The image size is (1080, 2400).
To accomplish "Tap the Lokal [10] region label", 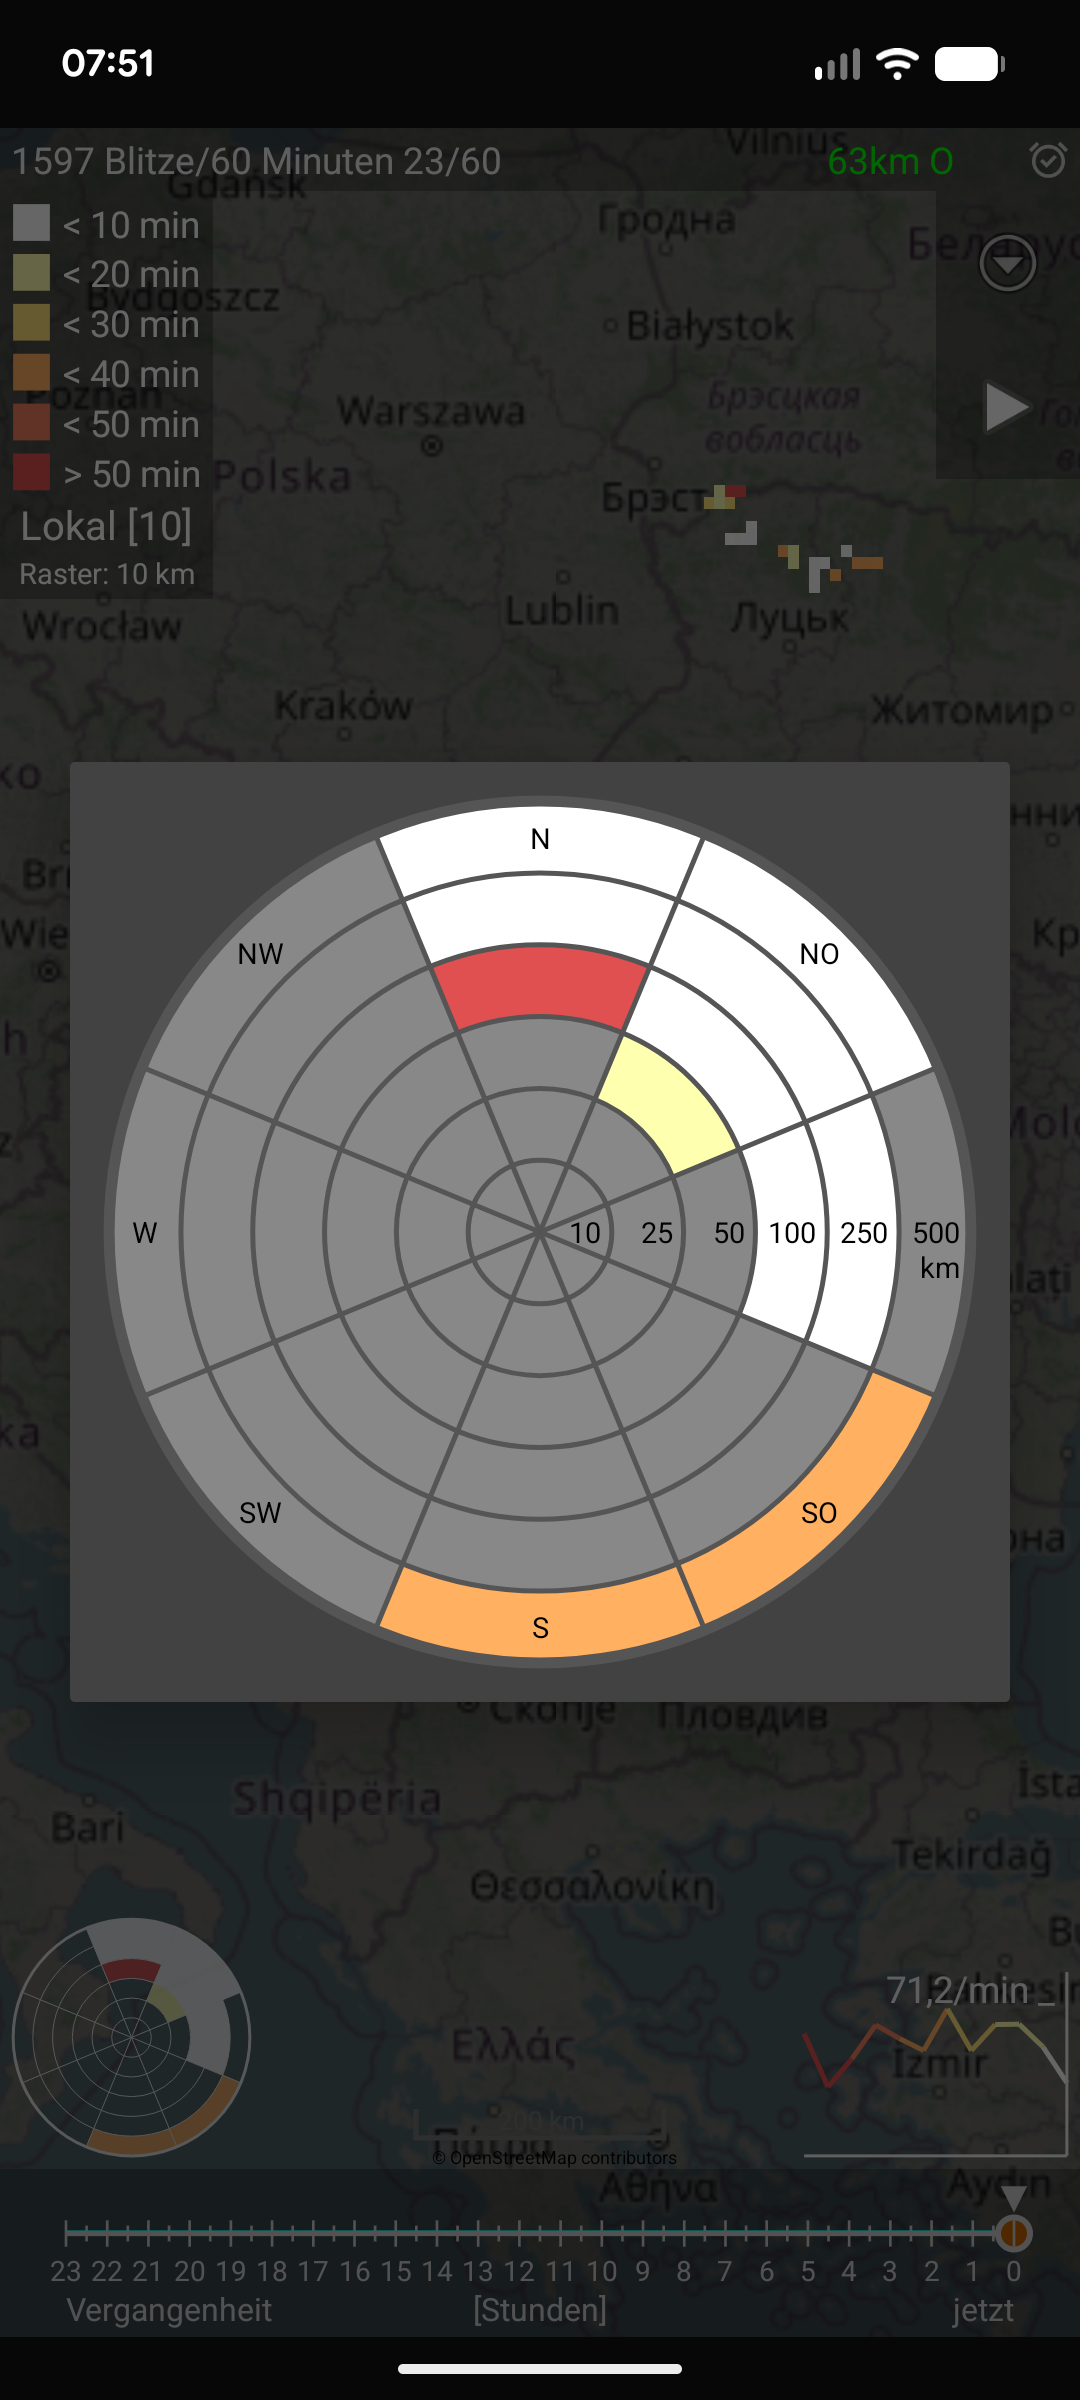I will coord(106,526).
